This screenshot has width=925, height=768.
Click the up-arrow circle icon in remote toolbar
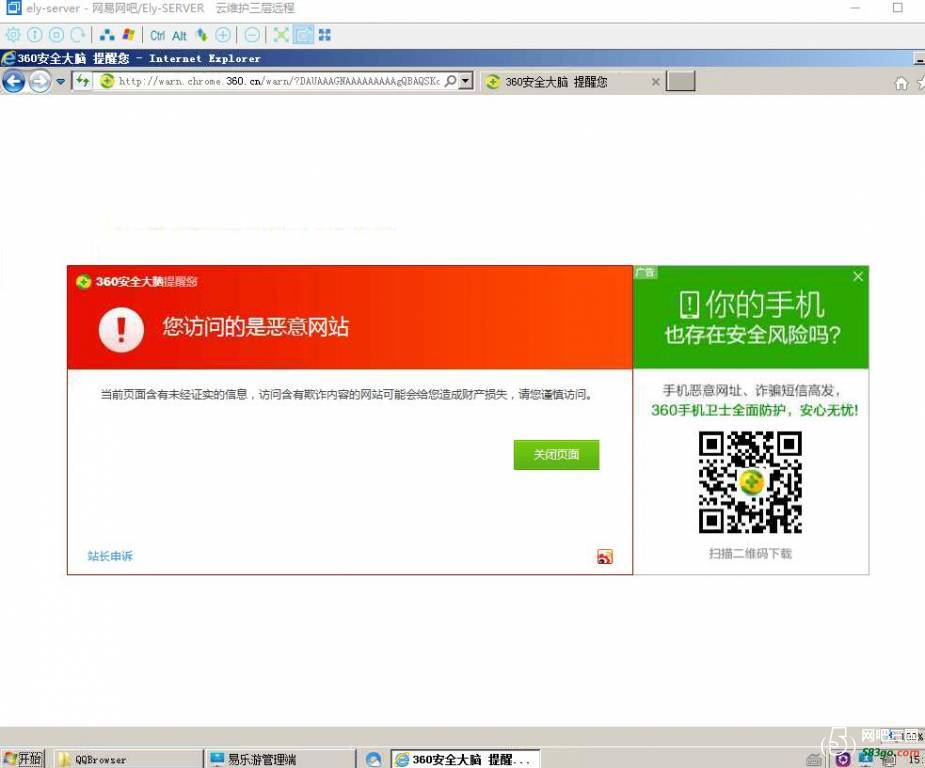(x=35, y=35)
